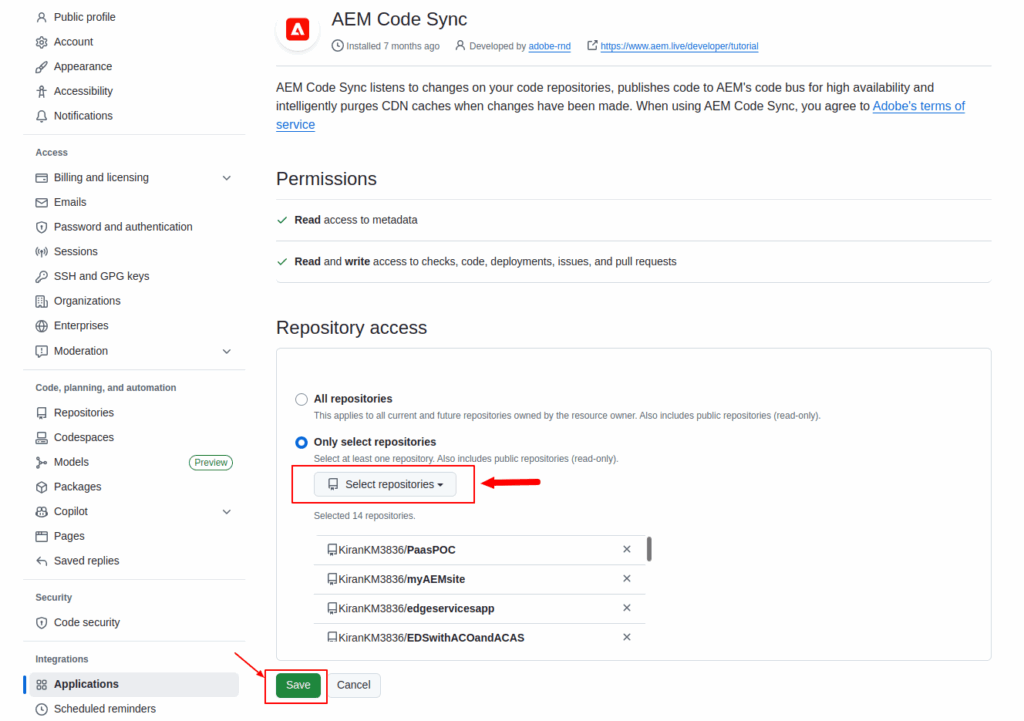Viewport: 1024px width, 721px height.
Task: Open Adobe's terms of service link
Action: point(918,106)
